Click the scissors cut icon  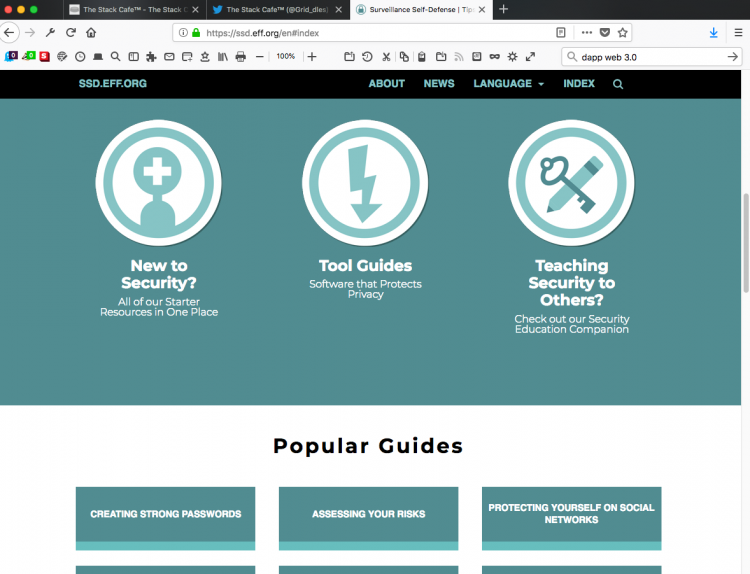click(386, 56)
